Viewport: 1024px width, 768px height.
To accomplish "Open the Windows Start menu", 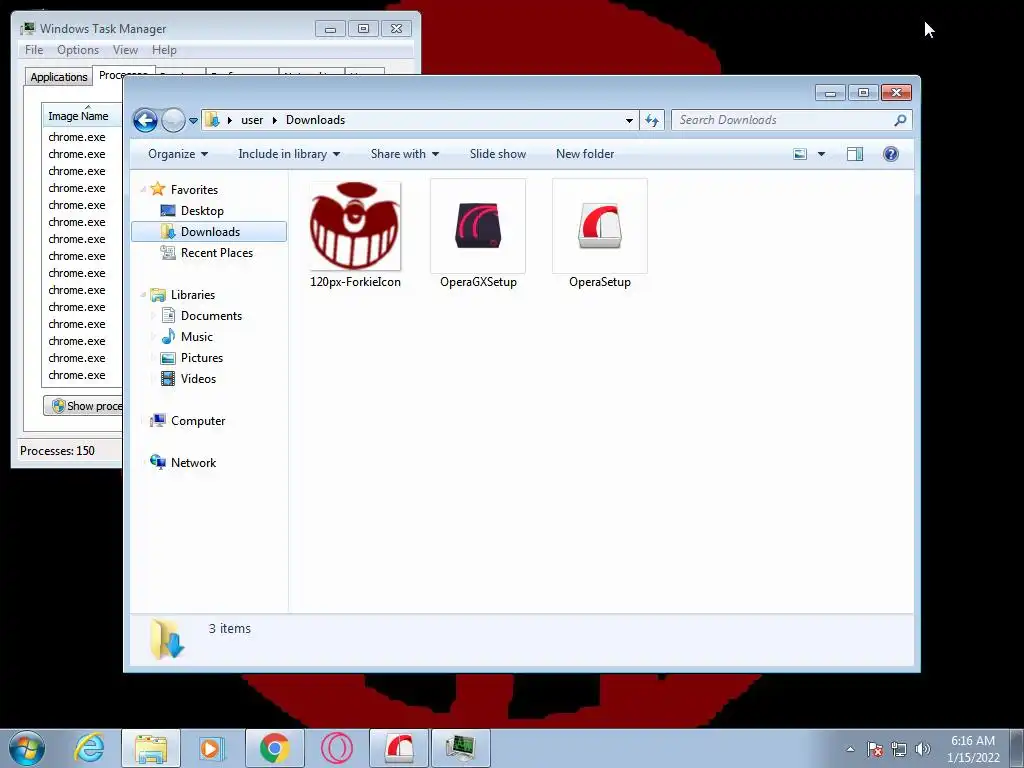I will 27,748.
